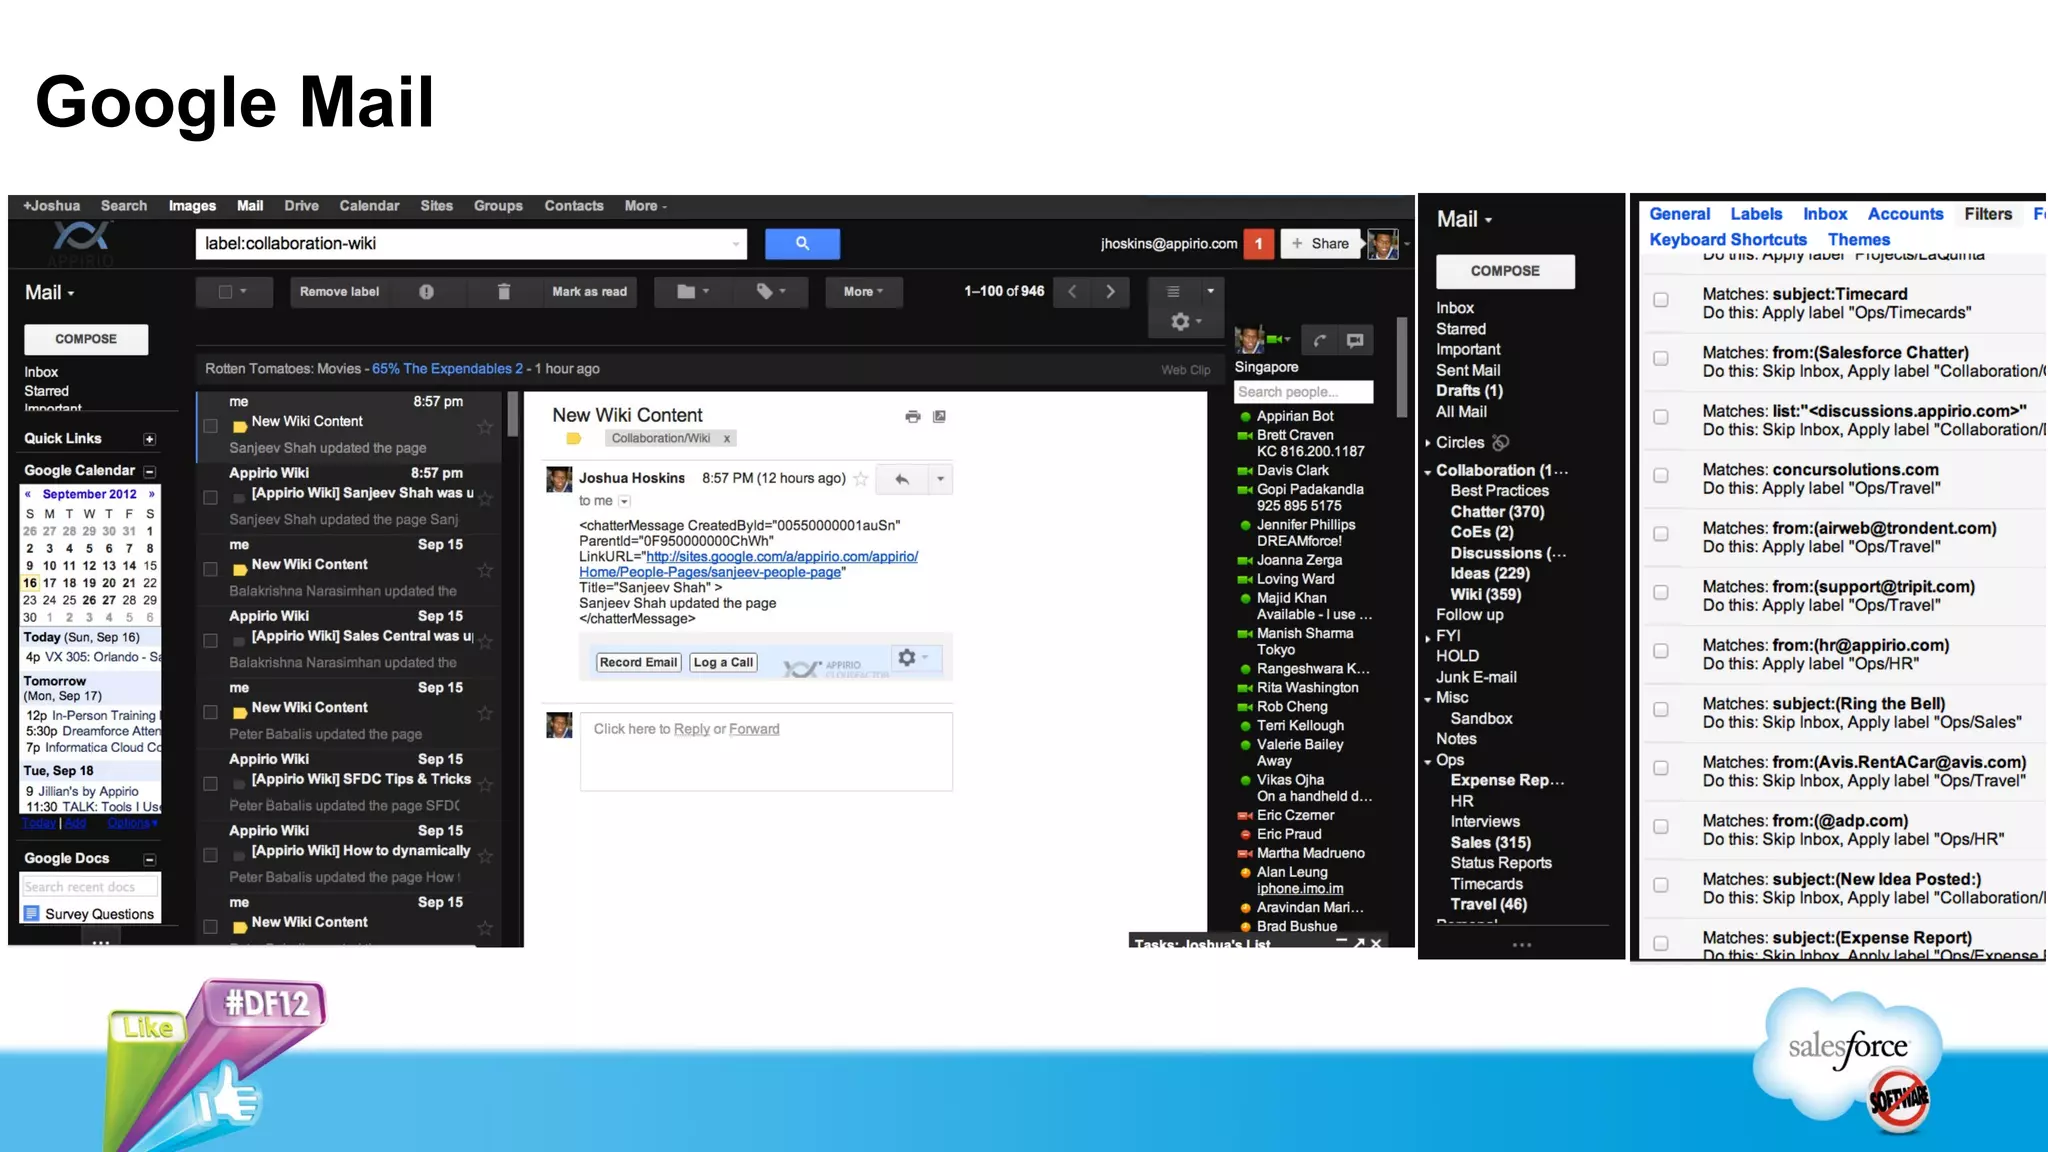Switch to the Themes settings tab
This screenshot has height=1152, width=2048.
(x=1859, y=240)
